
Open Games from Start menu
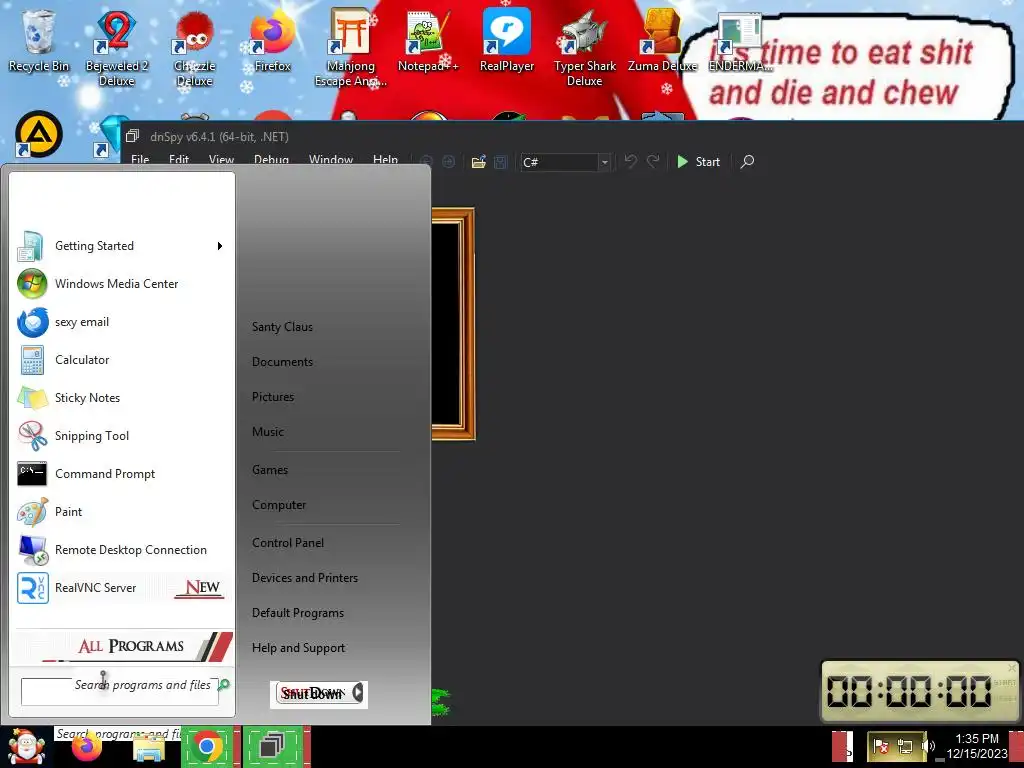(270, 470)
